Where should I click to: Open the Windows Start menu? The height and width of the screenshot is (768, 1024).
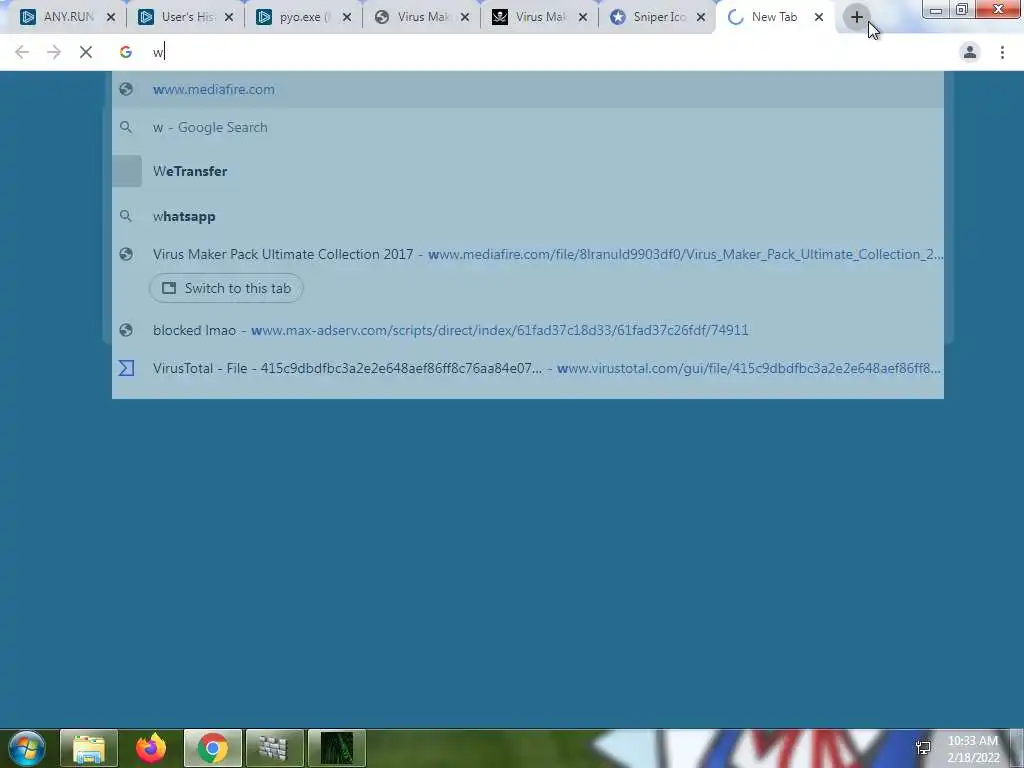[x=26, y=748]
